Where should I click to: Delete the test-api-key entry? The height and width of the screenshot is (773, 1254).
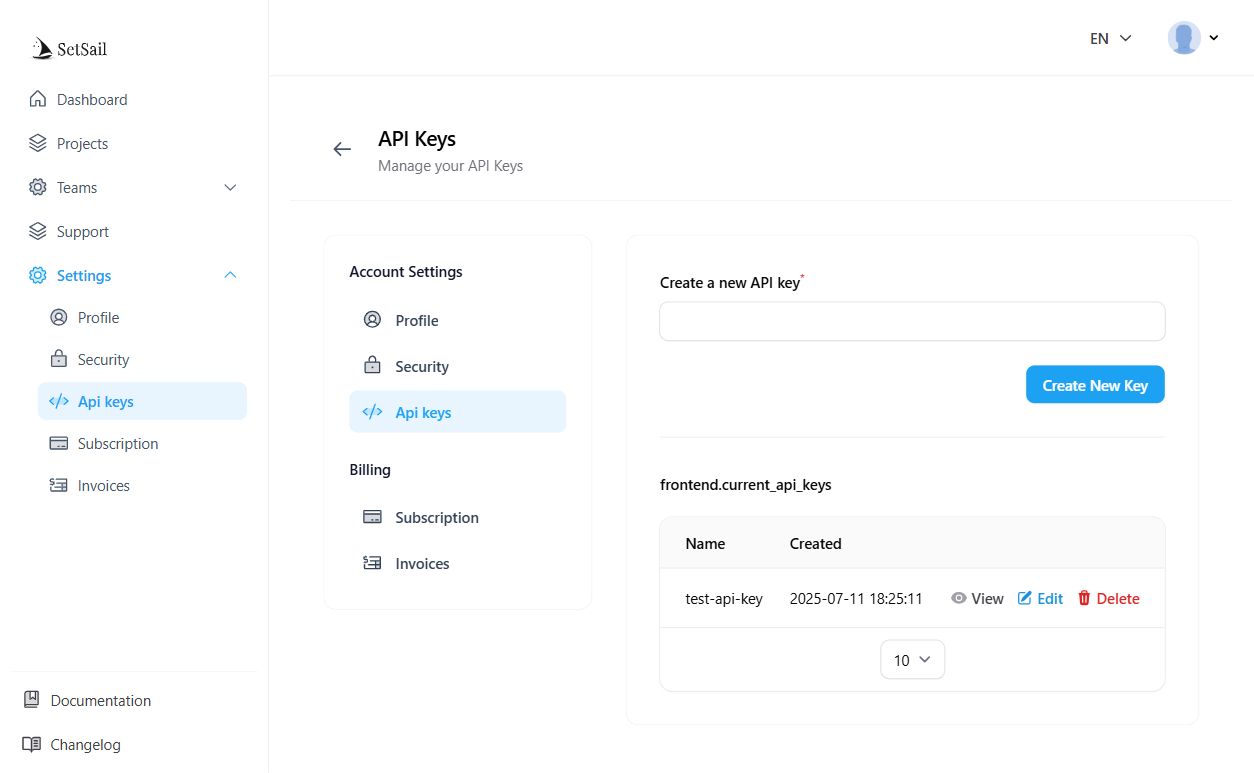click(1108, 599)
